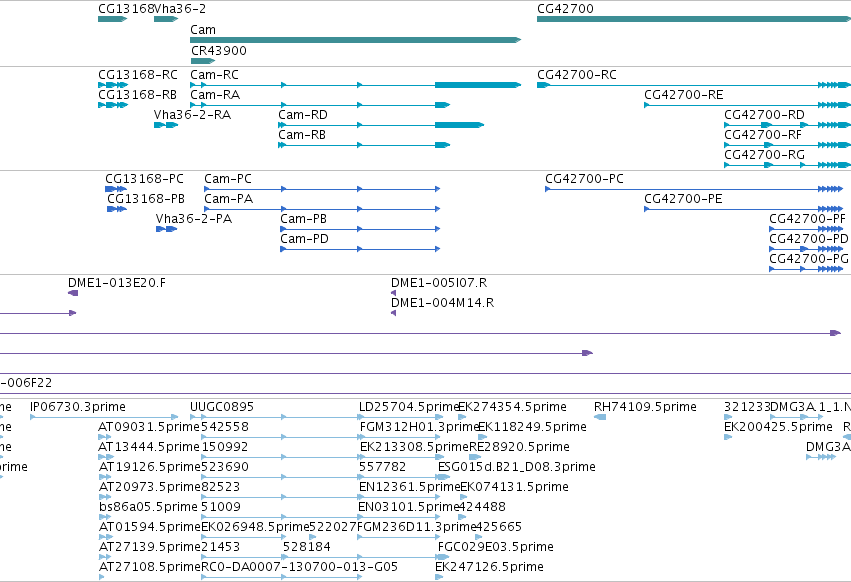Select the FGM312H01.3prime alignment
The image size is (851, 582).
pyautogui.click(x=400, y=437)
